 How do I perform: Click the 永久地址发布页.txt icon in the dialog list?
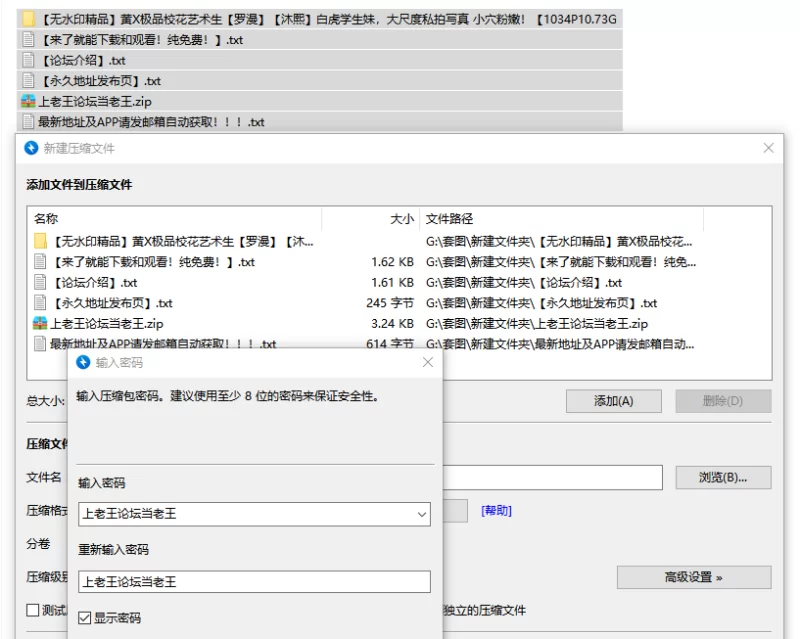[40, 303]
